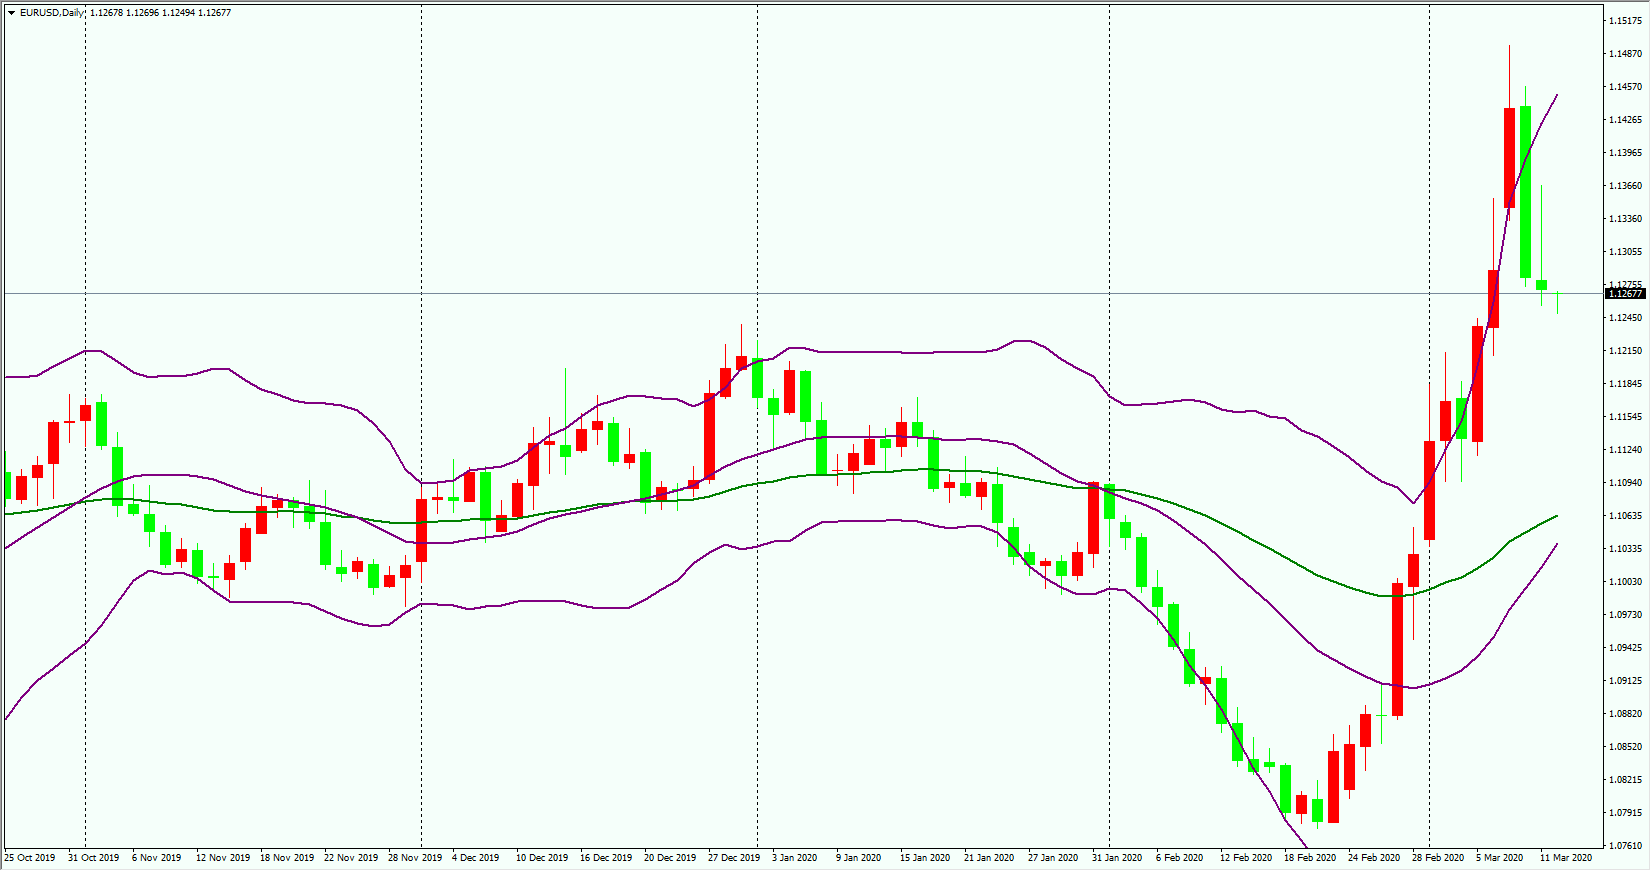
Task: Click the 21 Jan 2020 date label
Action: click(989, 857)
